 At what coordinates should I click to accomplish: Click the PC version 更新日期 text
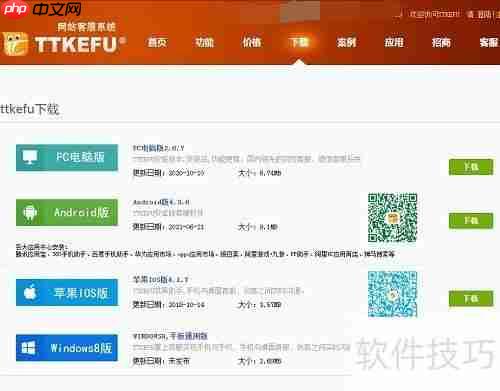[x=168, y=173]
